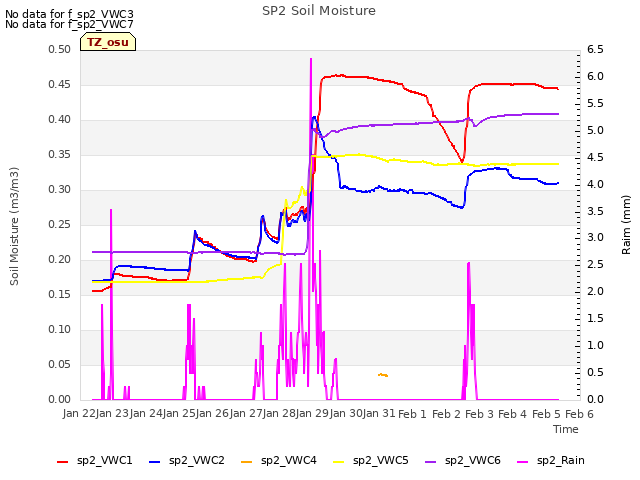Click the magenta sp2_Rain legend color marker

522,462
